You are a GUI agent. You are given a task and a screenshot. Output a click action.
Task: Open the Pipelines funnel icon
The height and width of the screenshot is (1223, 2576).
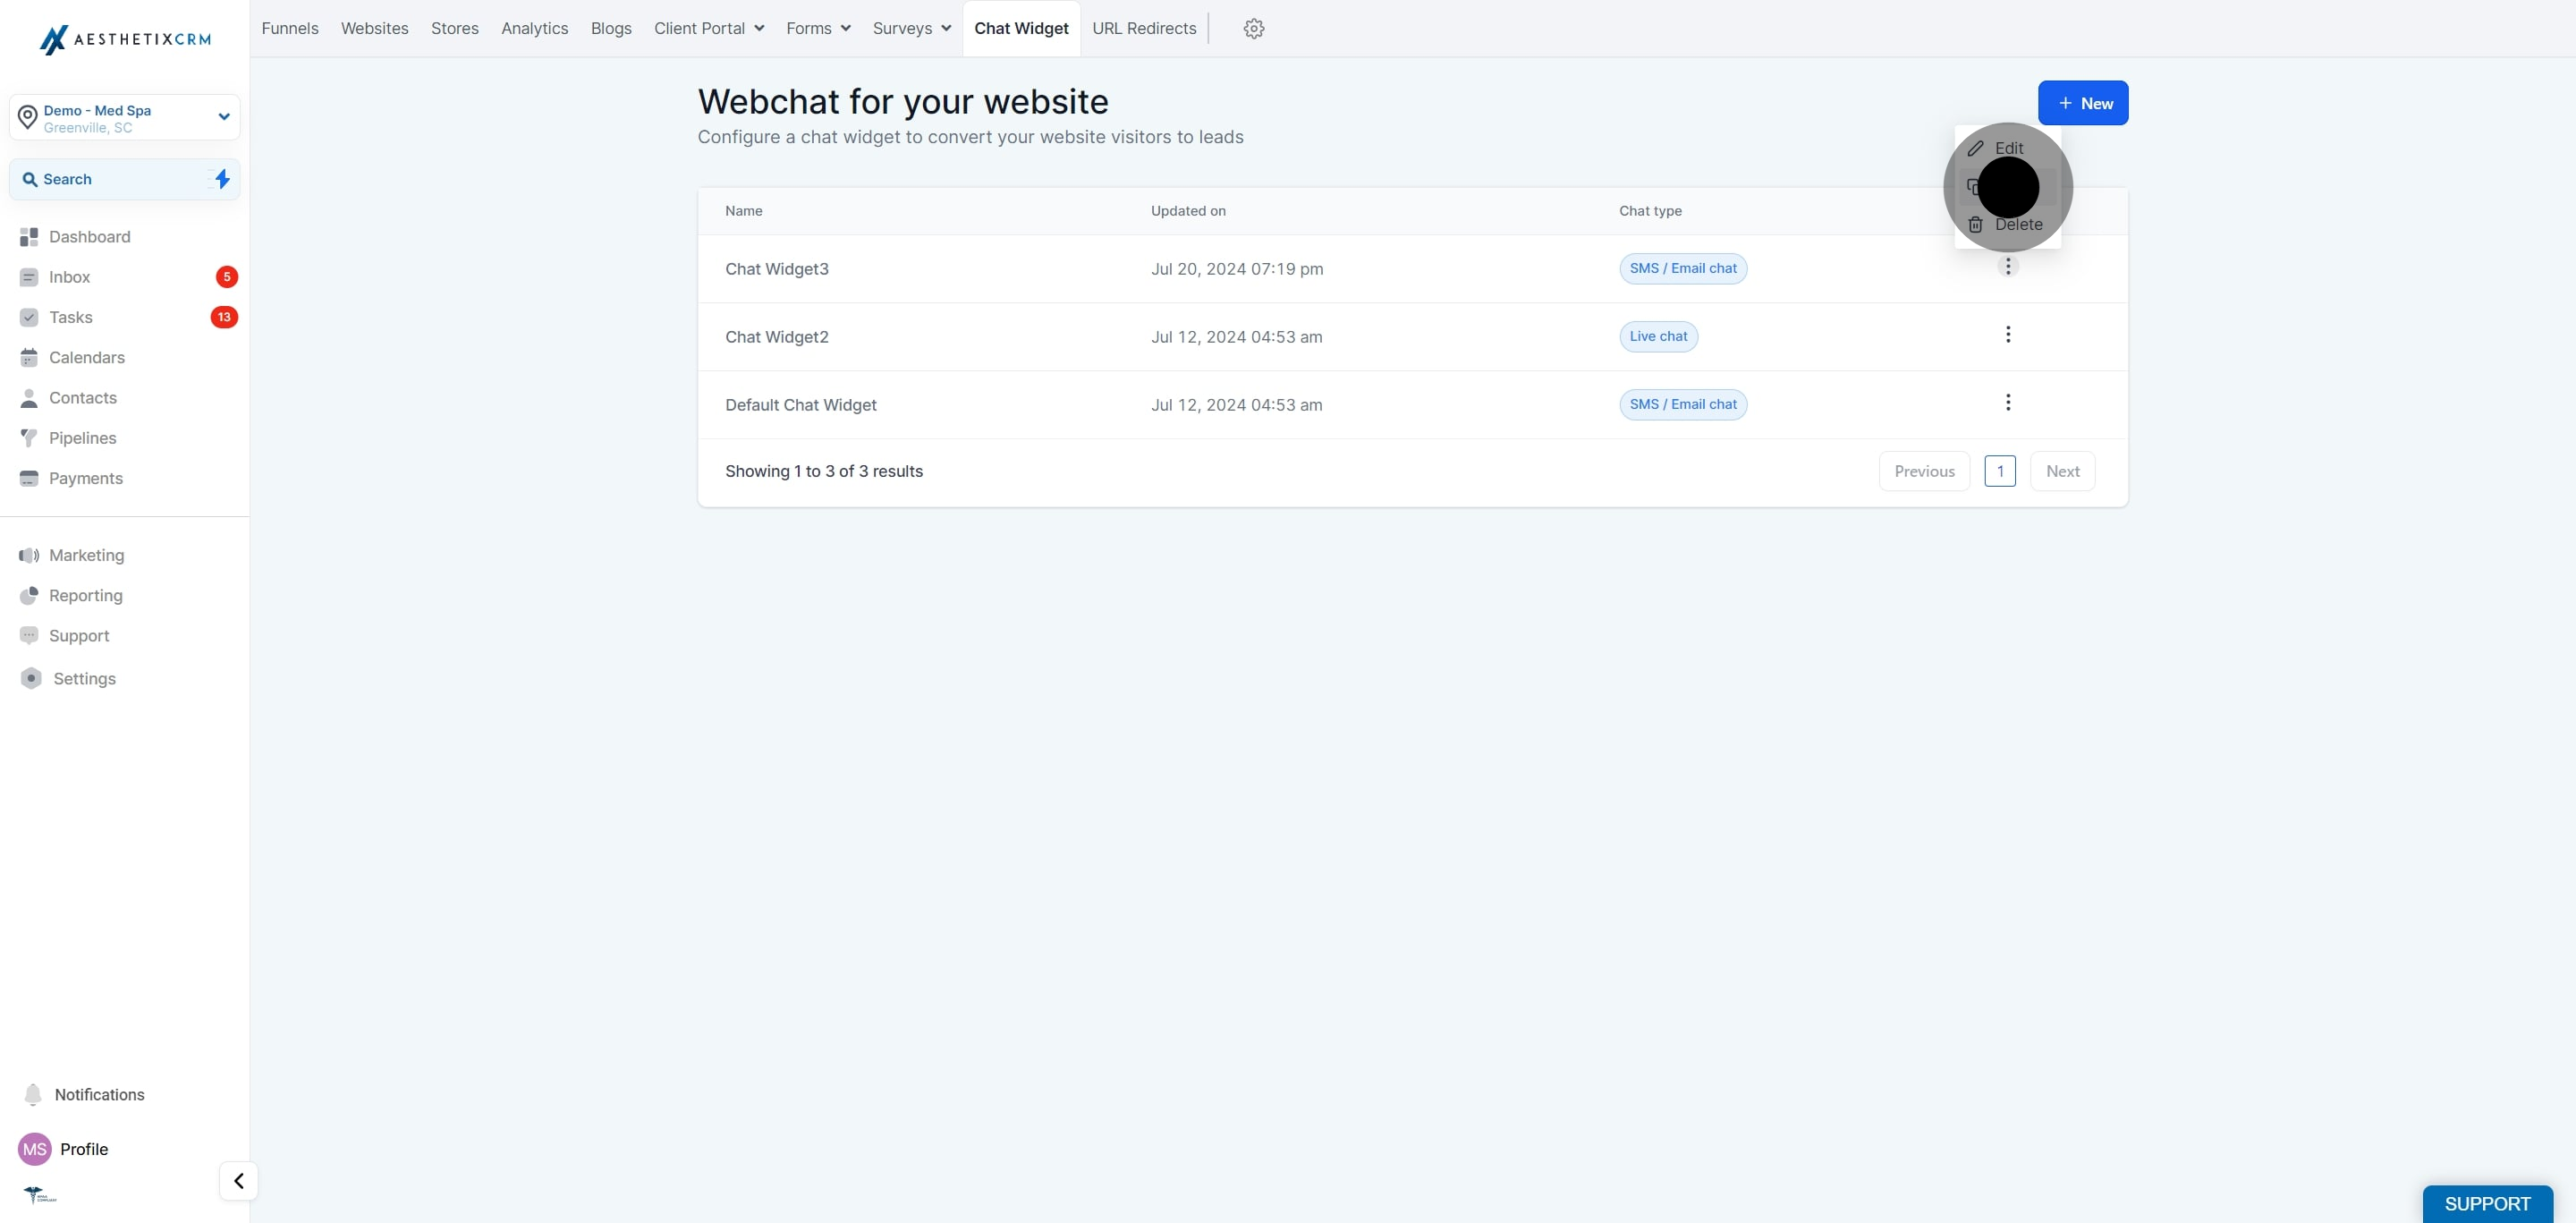[29, 438]
